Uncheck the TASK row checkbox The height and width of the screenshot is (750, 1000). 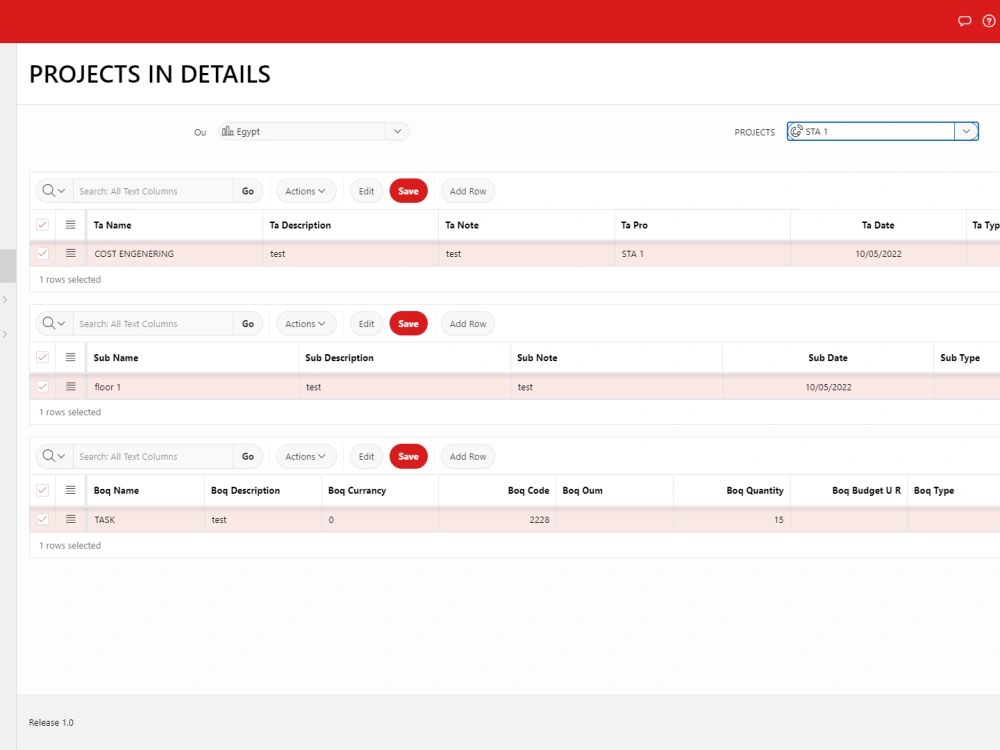click(43, 520)
